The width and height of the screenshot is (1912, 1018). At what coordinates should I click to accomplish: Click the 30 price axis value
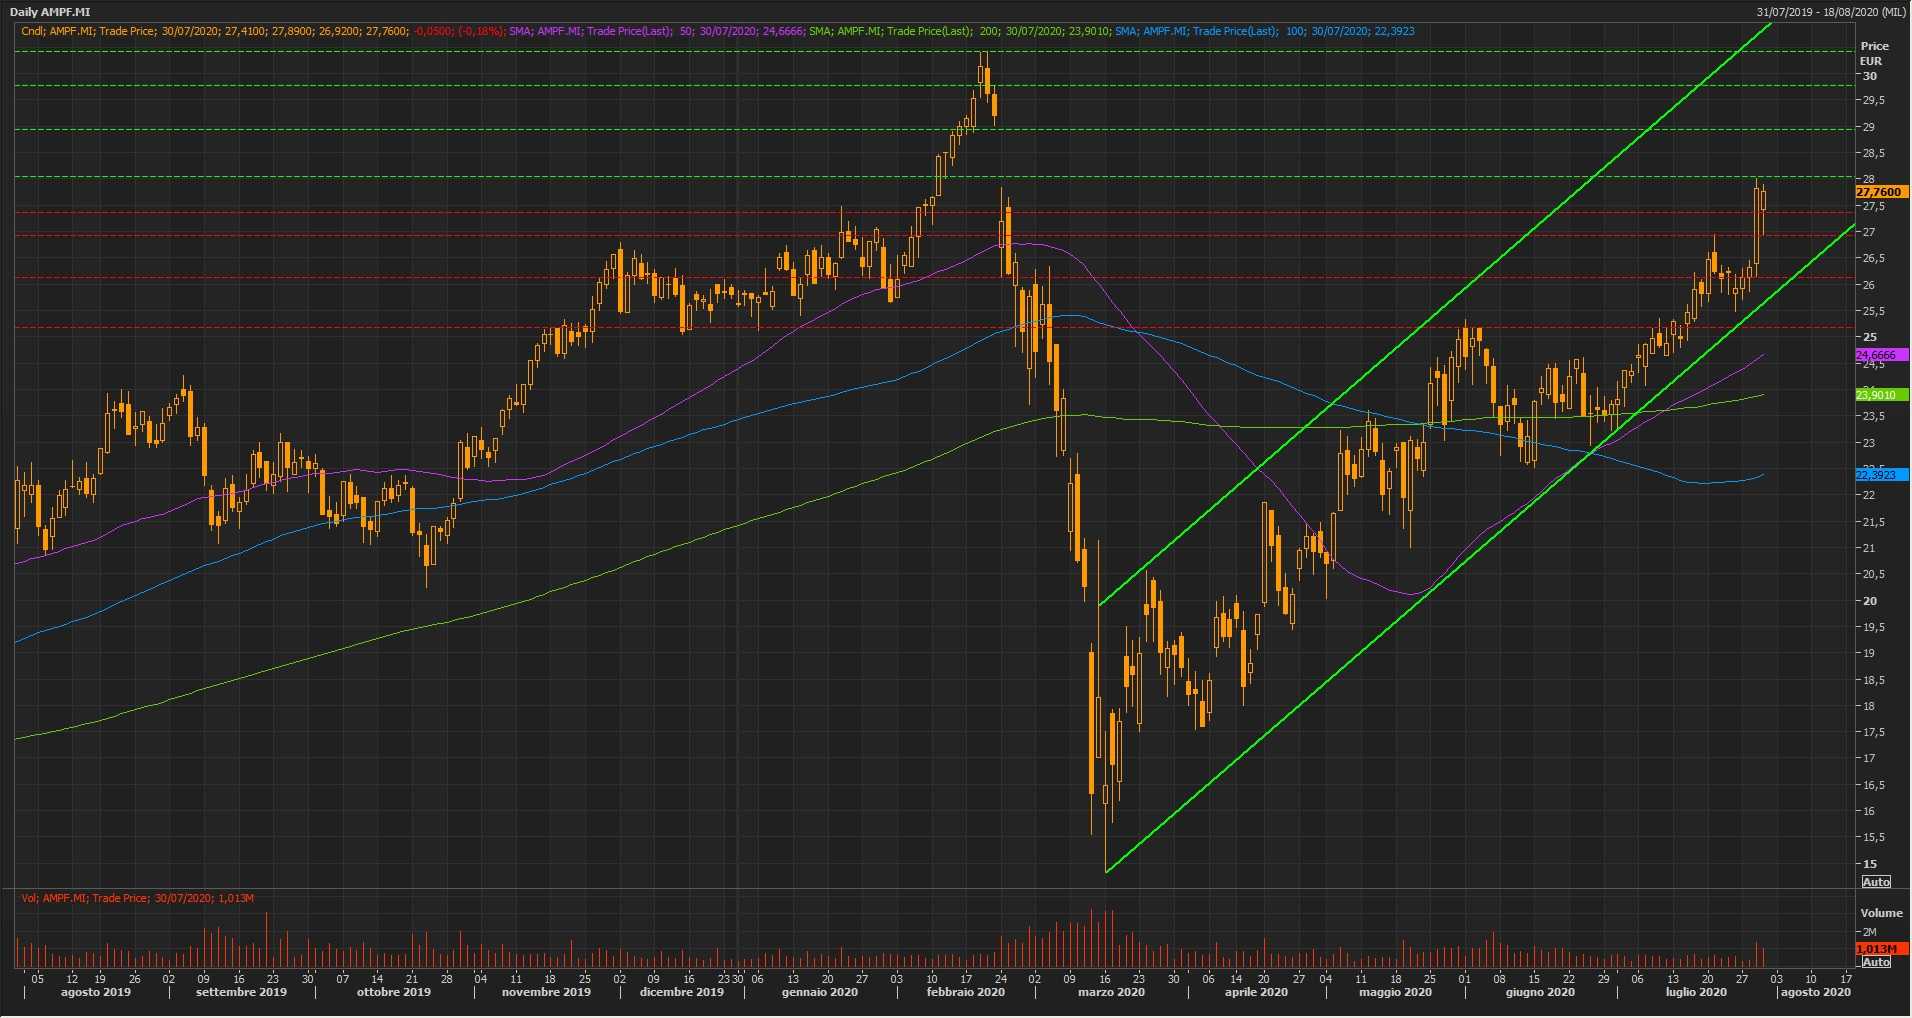coord(1869,76)
